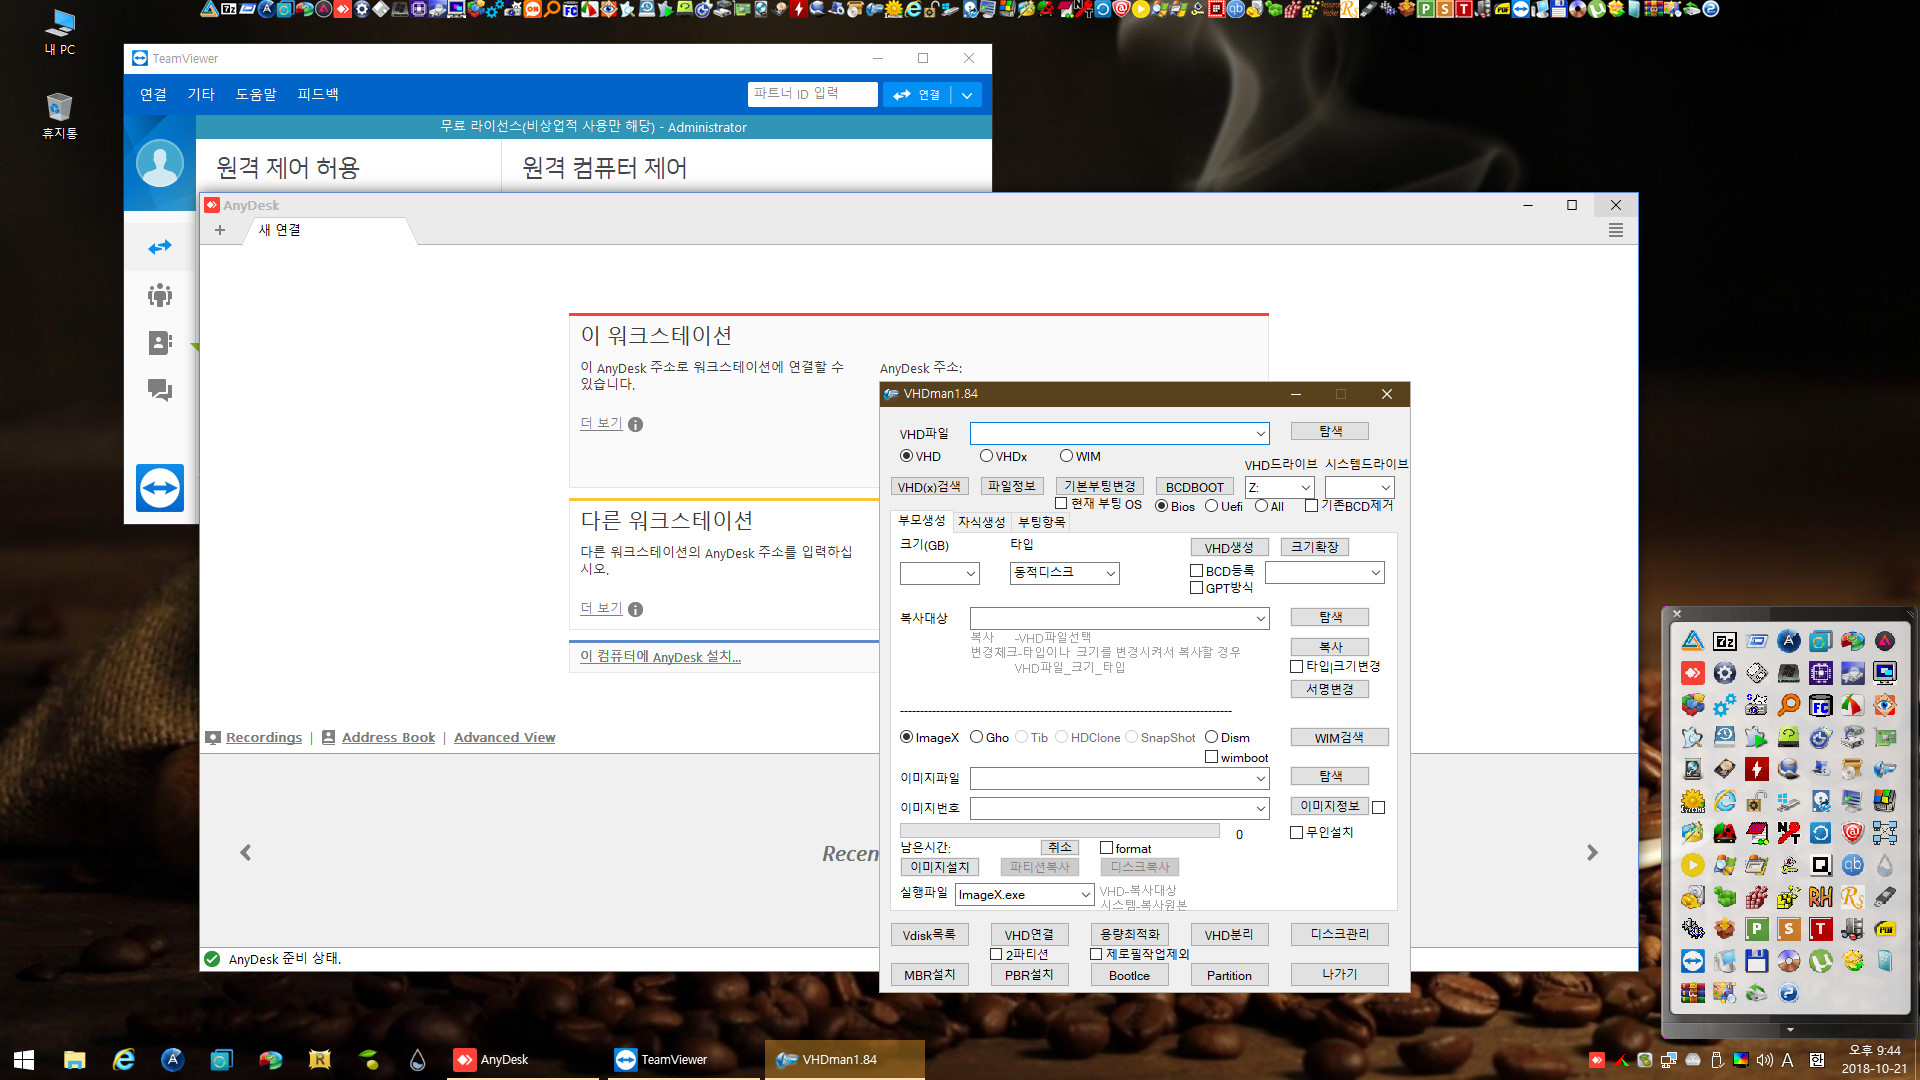Open the FC file compare icon in the palette
Screen dimensions: 1920x1080
click(1820, 705)
